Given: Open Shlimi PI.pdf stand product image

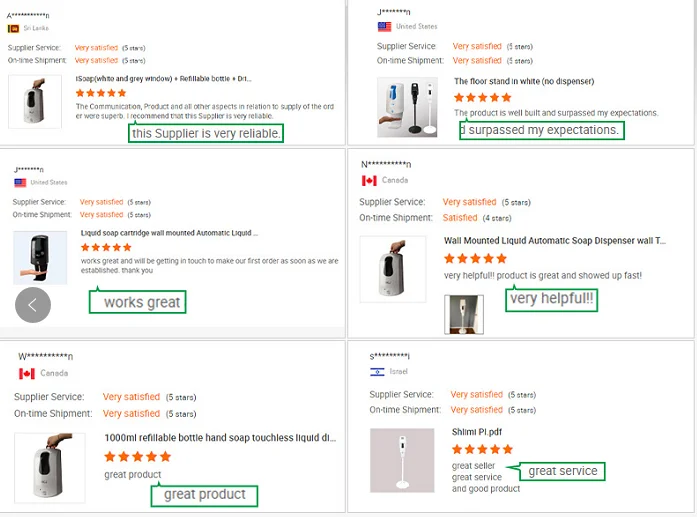Looking at the screenshot, I should [x=400, y=461].
